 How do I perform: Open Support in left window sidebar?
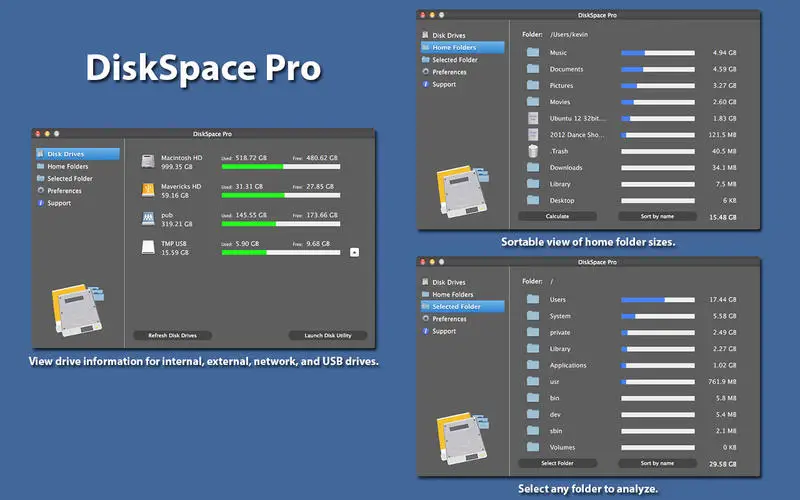pyautogui.click(x=78, y=203)
